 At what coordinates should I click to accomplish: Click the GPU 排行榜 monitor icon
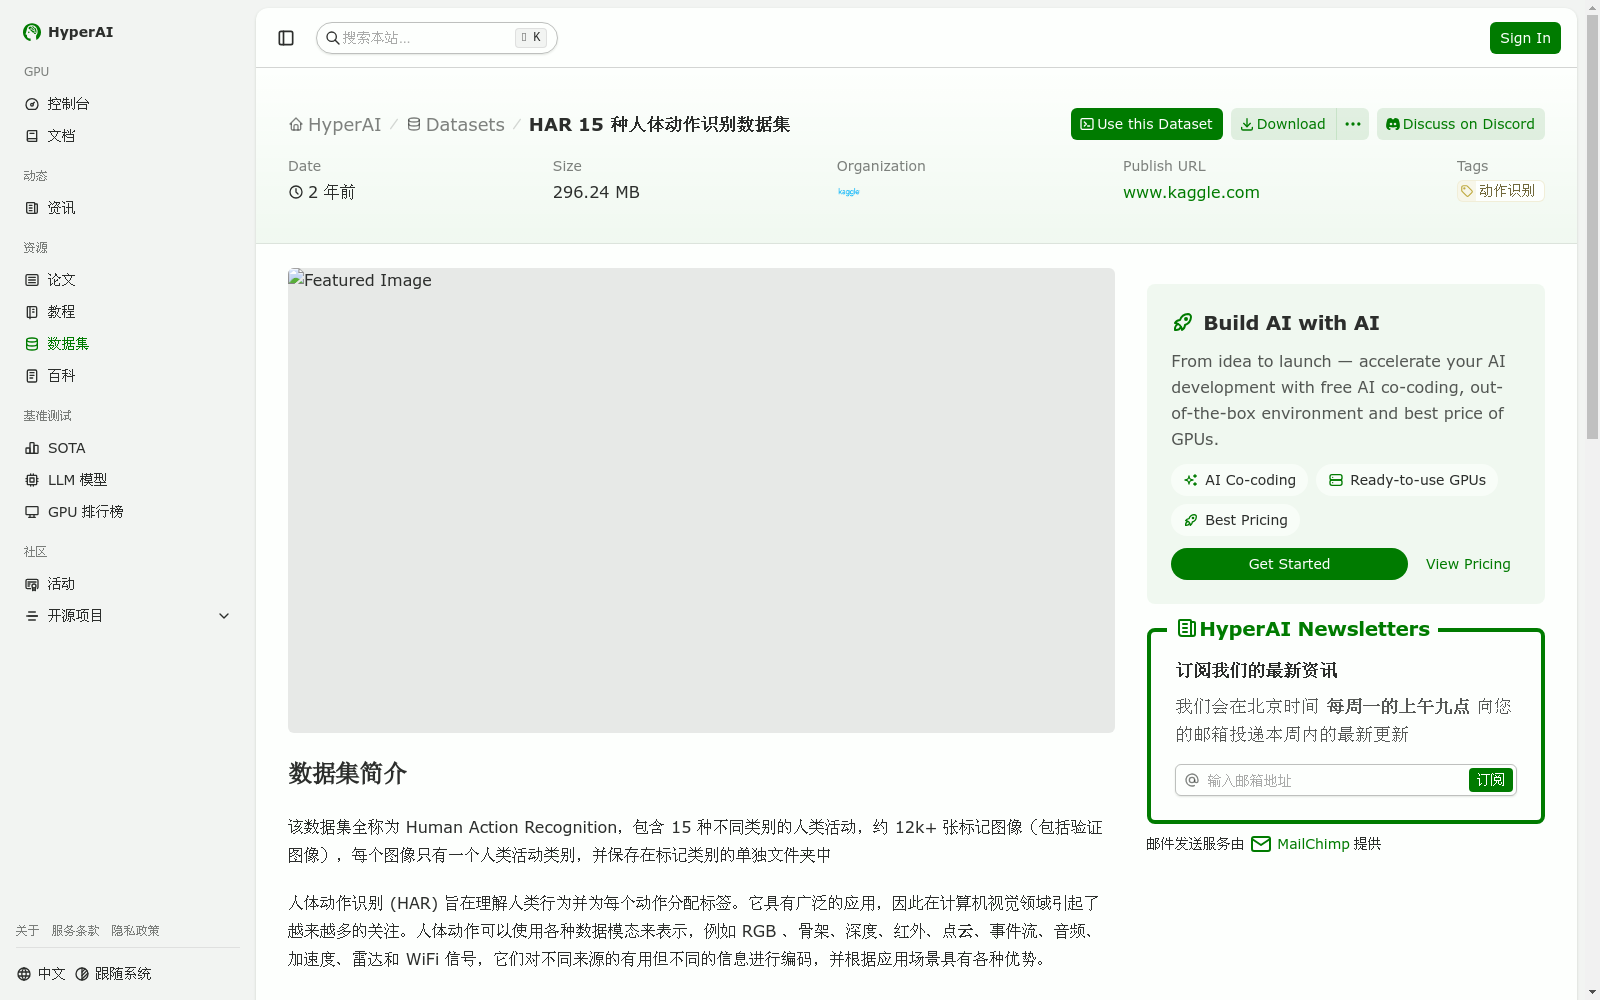[x=32, y=512]
